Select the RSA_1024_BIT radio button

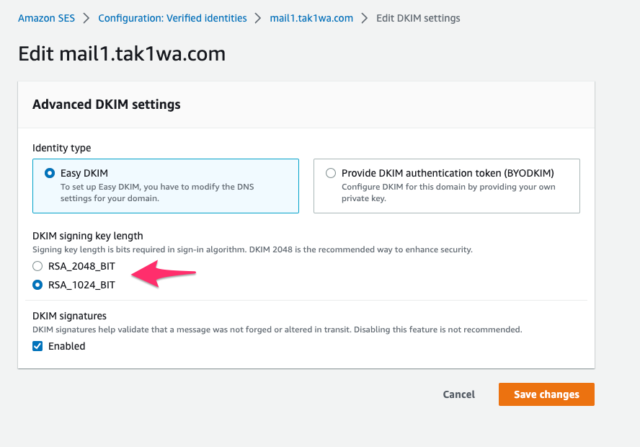[x=38, y=285]
